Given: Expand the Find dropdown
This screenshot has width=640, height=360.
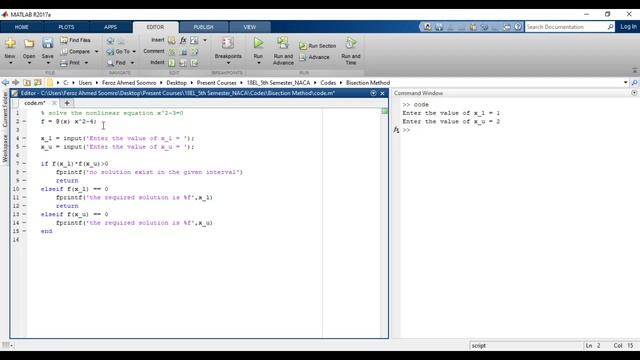Looking at the screenshot, I should (132, 63).
